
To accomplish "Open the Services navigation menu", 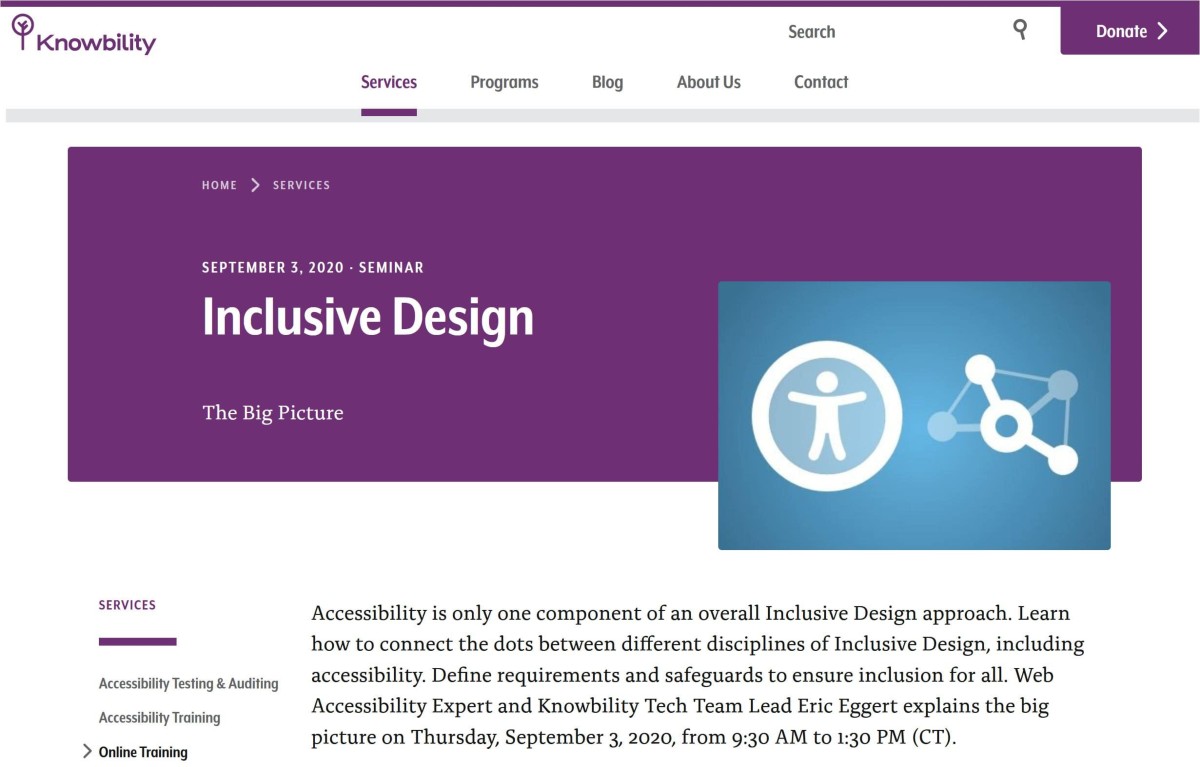I will [389, 82].
